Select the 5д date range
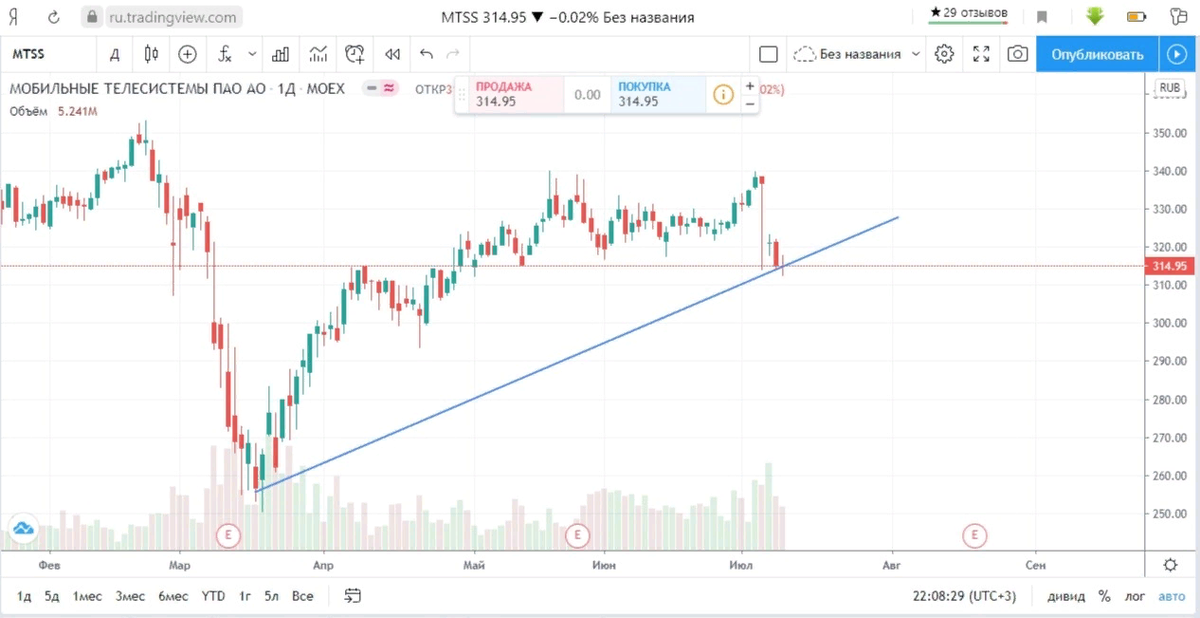Viewport: 1200px width, 618px height. tap(52, 596)
